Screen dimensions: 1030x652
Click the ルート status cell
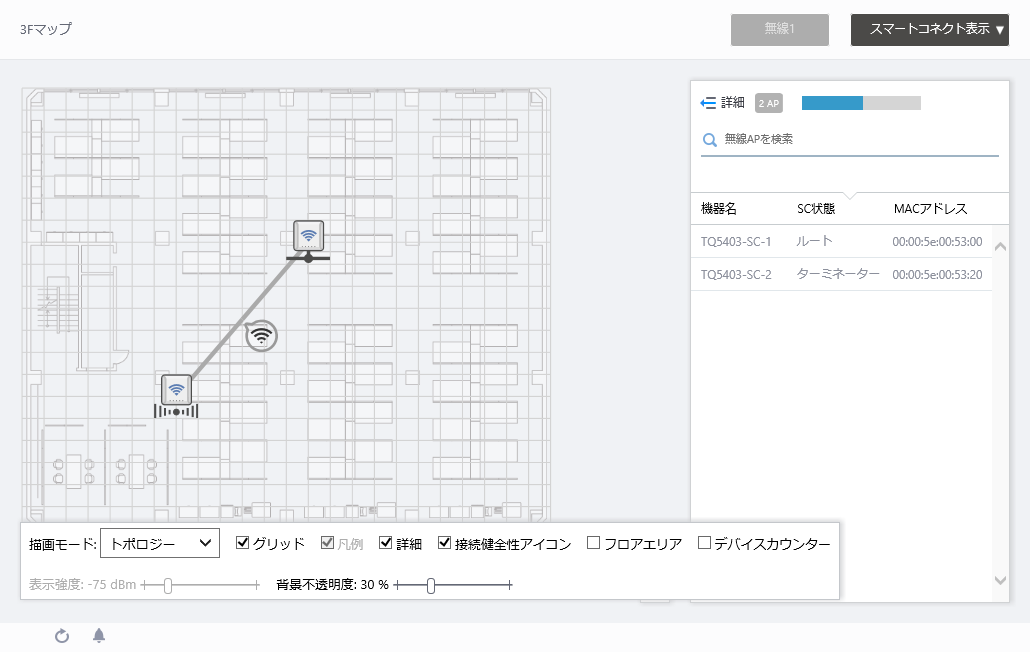click(815, 241)
